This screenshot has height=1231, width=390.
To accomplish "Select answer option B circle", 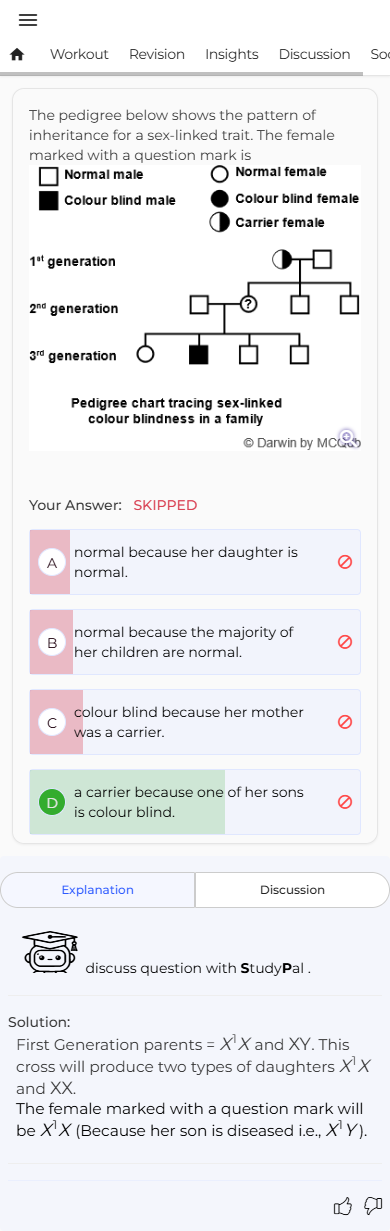I will (52, 642).
